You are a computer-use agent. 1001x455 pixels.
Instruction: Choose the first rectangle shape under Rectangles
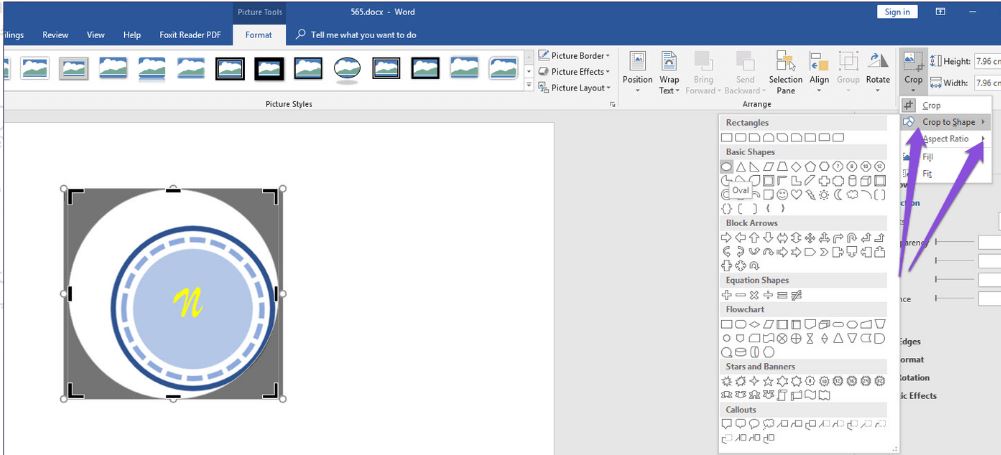(x=727, y=137)
